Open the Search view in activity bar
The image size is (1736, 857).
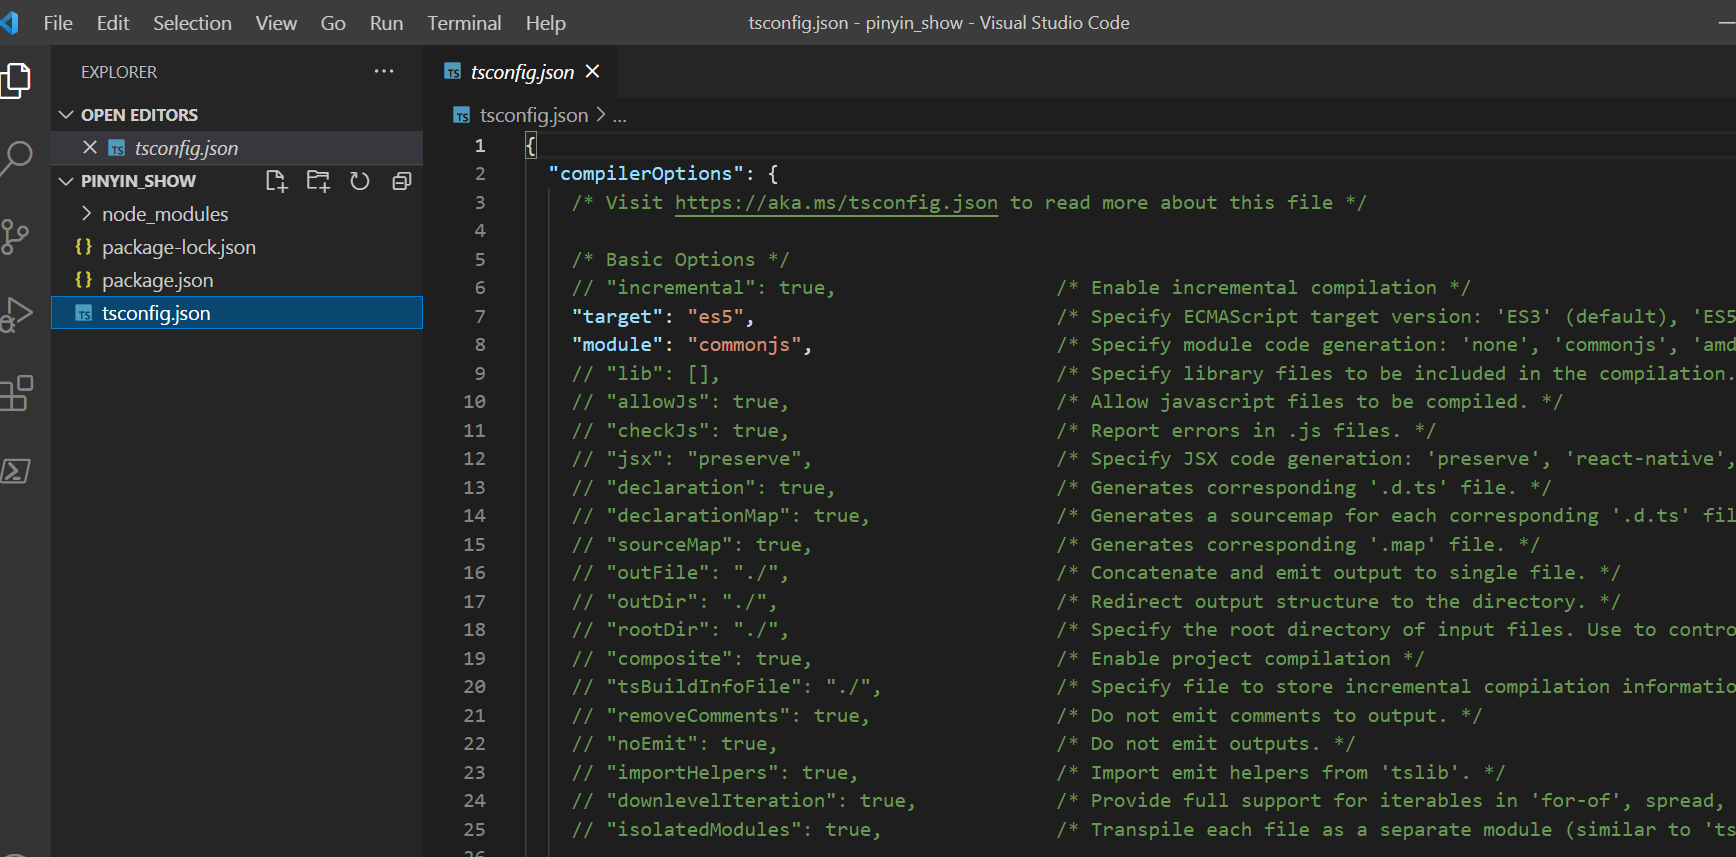[16, 158]
